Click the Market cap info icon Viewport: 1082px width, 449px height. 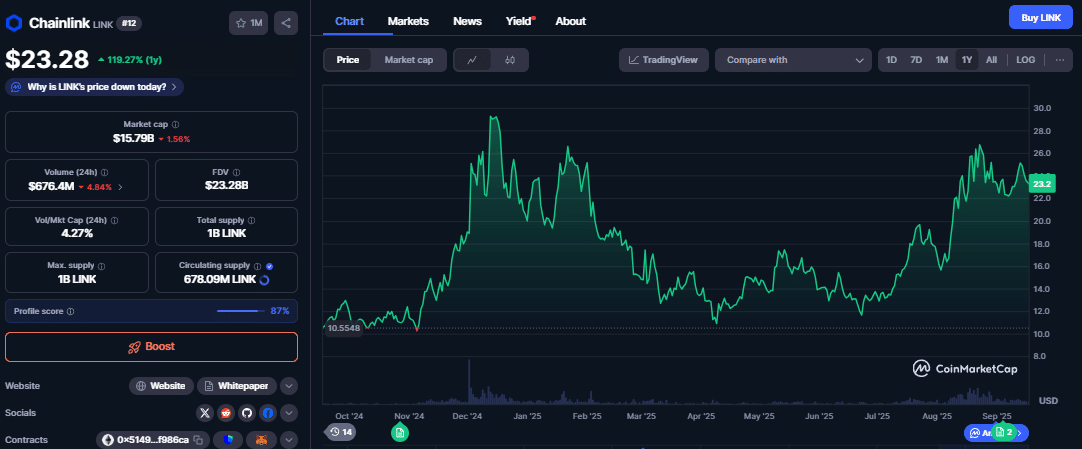point(175,125)
